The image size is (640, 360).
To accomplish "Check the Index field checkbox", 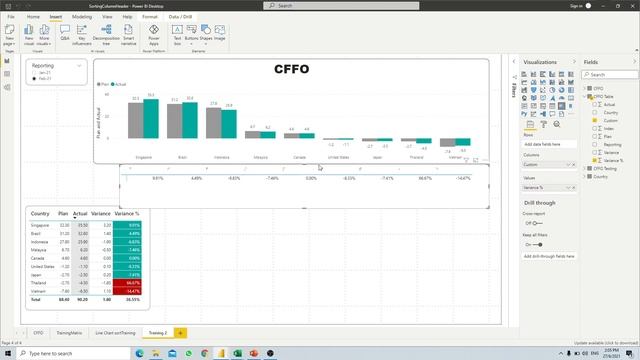I will click(x=595, y=128).
